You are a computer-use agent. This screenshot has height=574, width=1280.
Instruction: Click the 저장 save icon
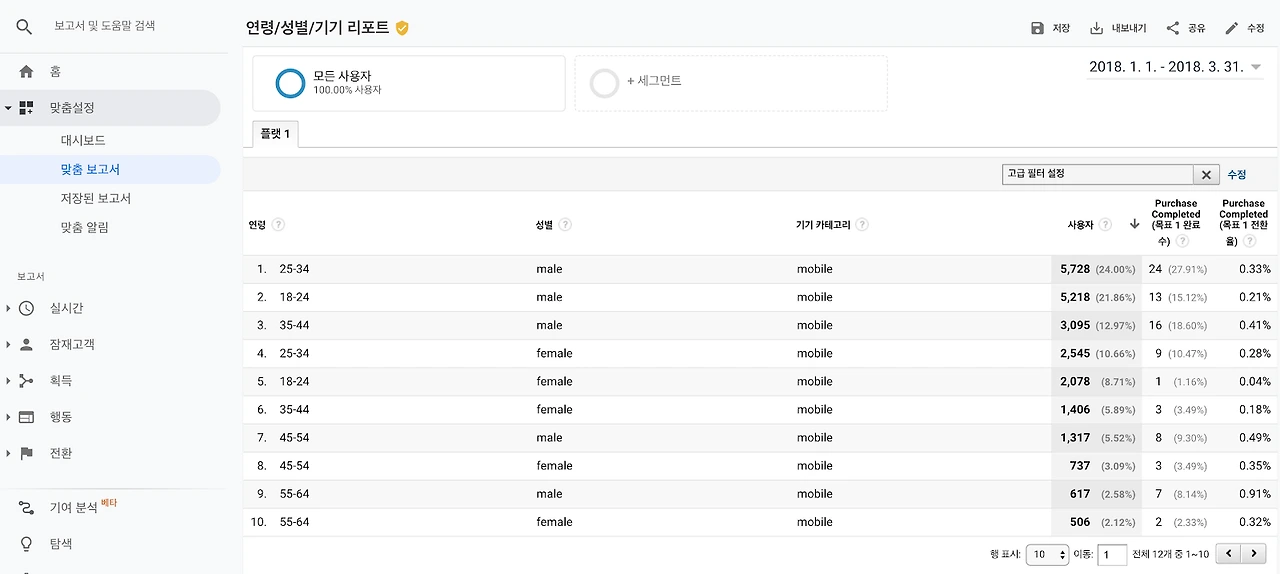click(1037, 28)
